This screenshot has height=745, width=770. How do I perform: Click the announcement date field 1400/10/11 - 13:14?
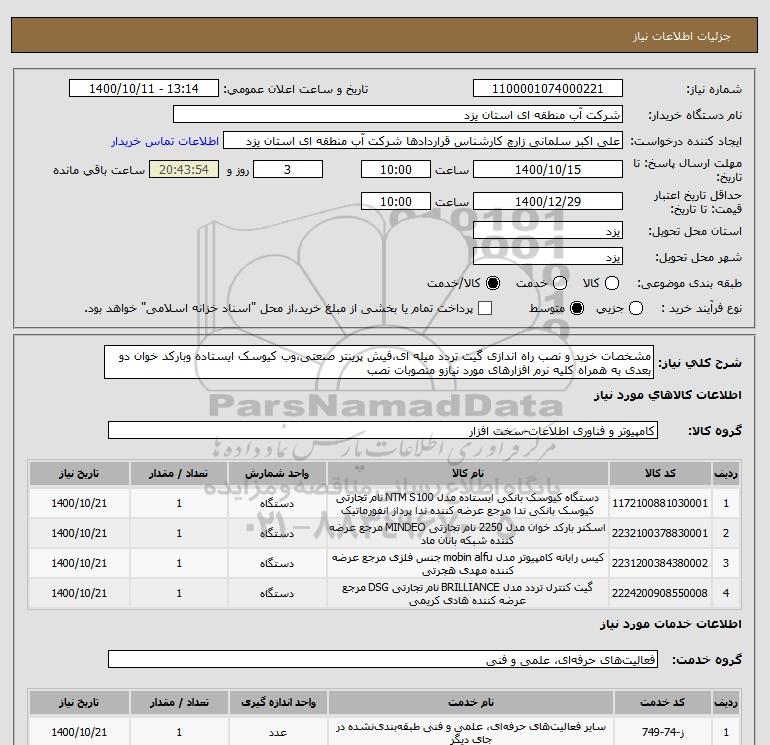pyautogui.click(x=144, y=88)
